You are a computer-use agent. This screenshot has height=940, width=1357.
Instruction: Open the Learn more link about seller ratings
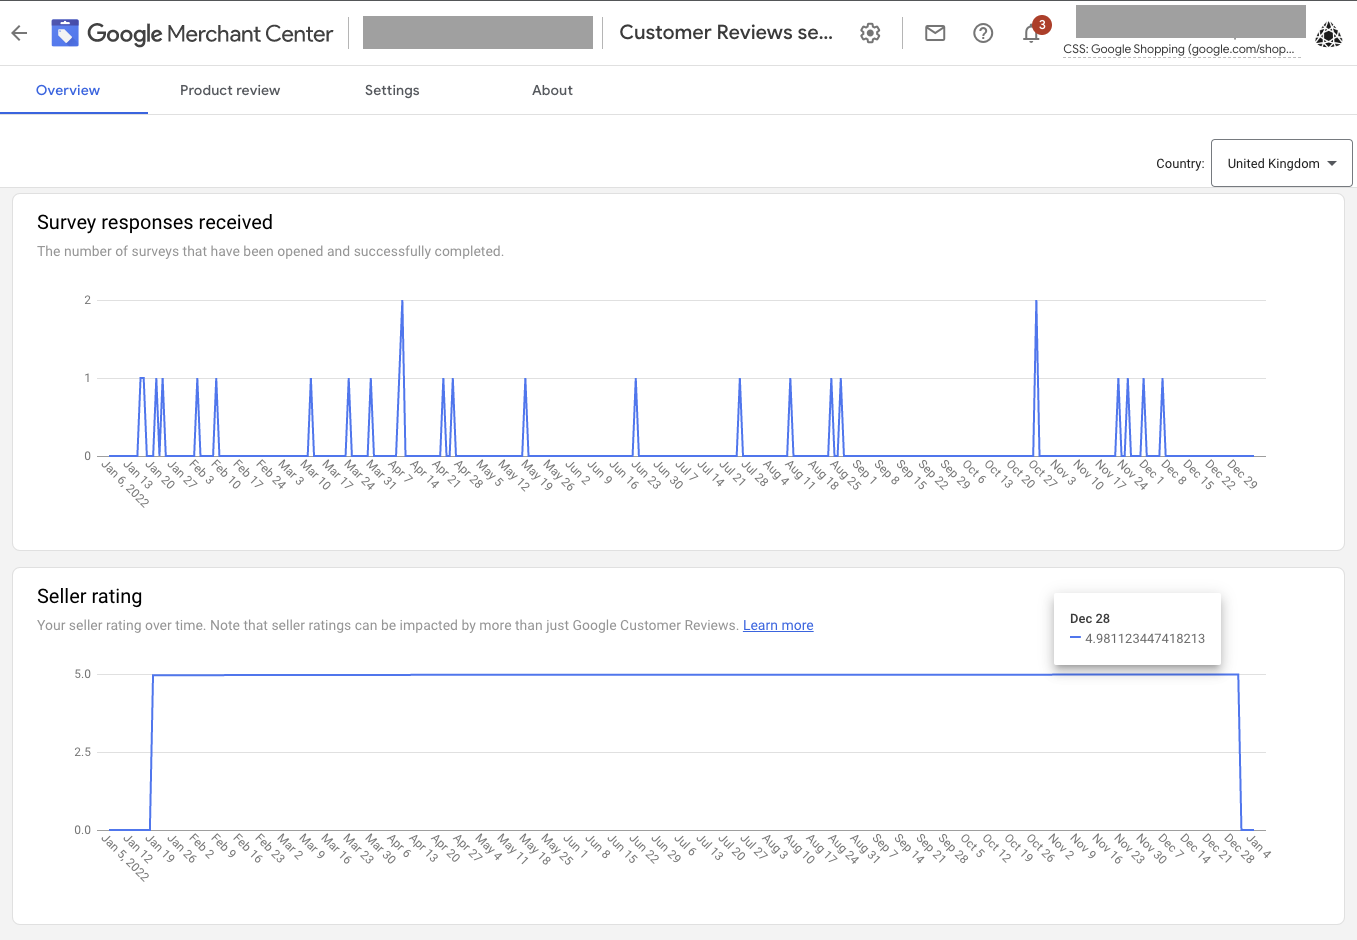[777, 625]
